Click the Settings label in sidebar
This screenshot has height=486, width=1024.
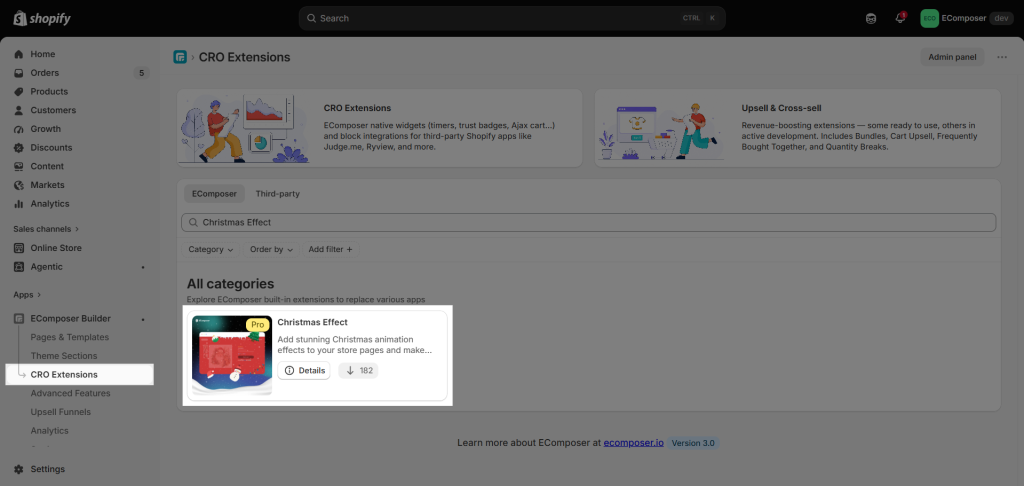[x=48, y=469]
